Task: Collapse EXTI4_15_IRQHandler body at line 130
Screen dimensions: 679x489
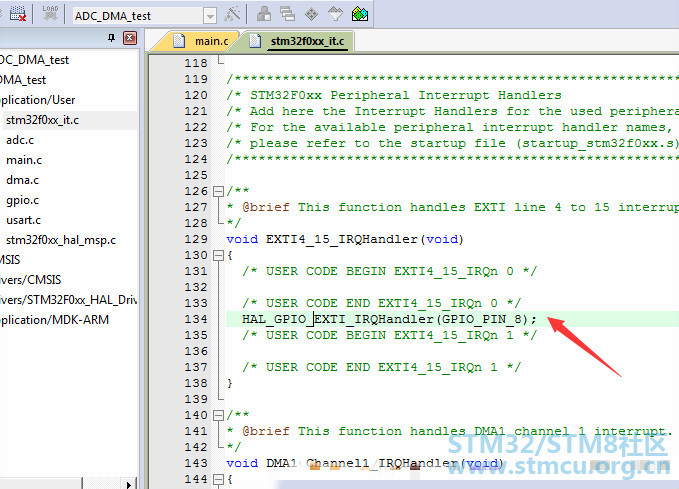Action: [218, 256]
